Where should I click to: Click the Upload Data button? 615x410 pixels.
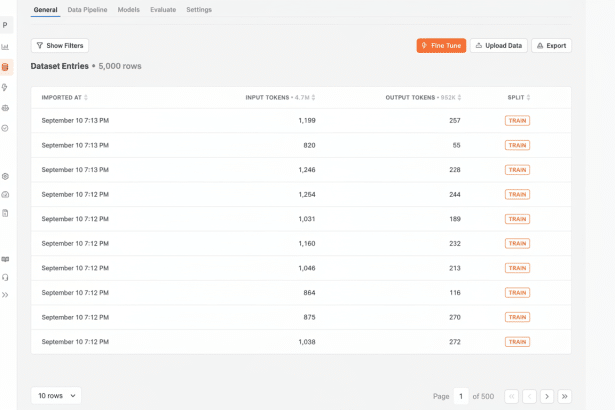(499, 46)
